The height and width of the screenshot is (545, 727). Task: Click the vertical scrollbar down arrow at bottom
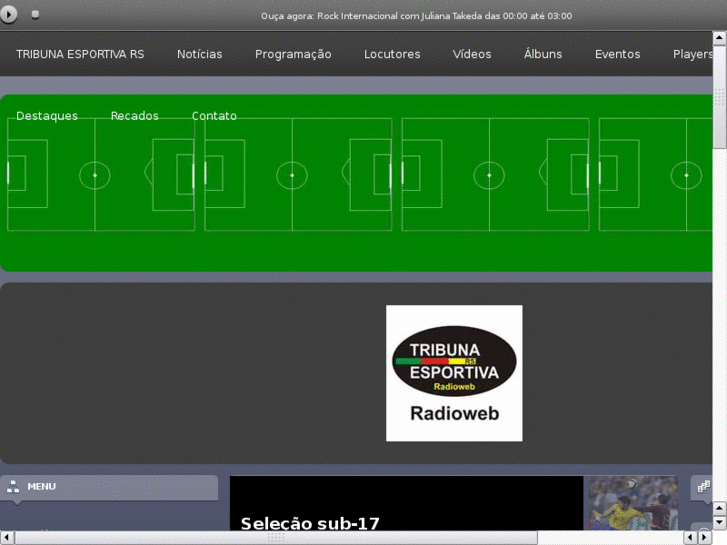720,522
